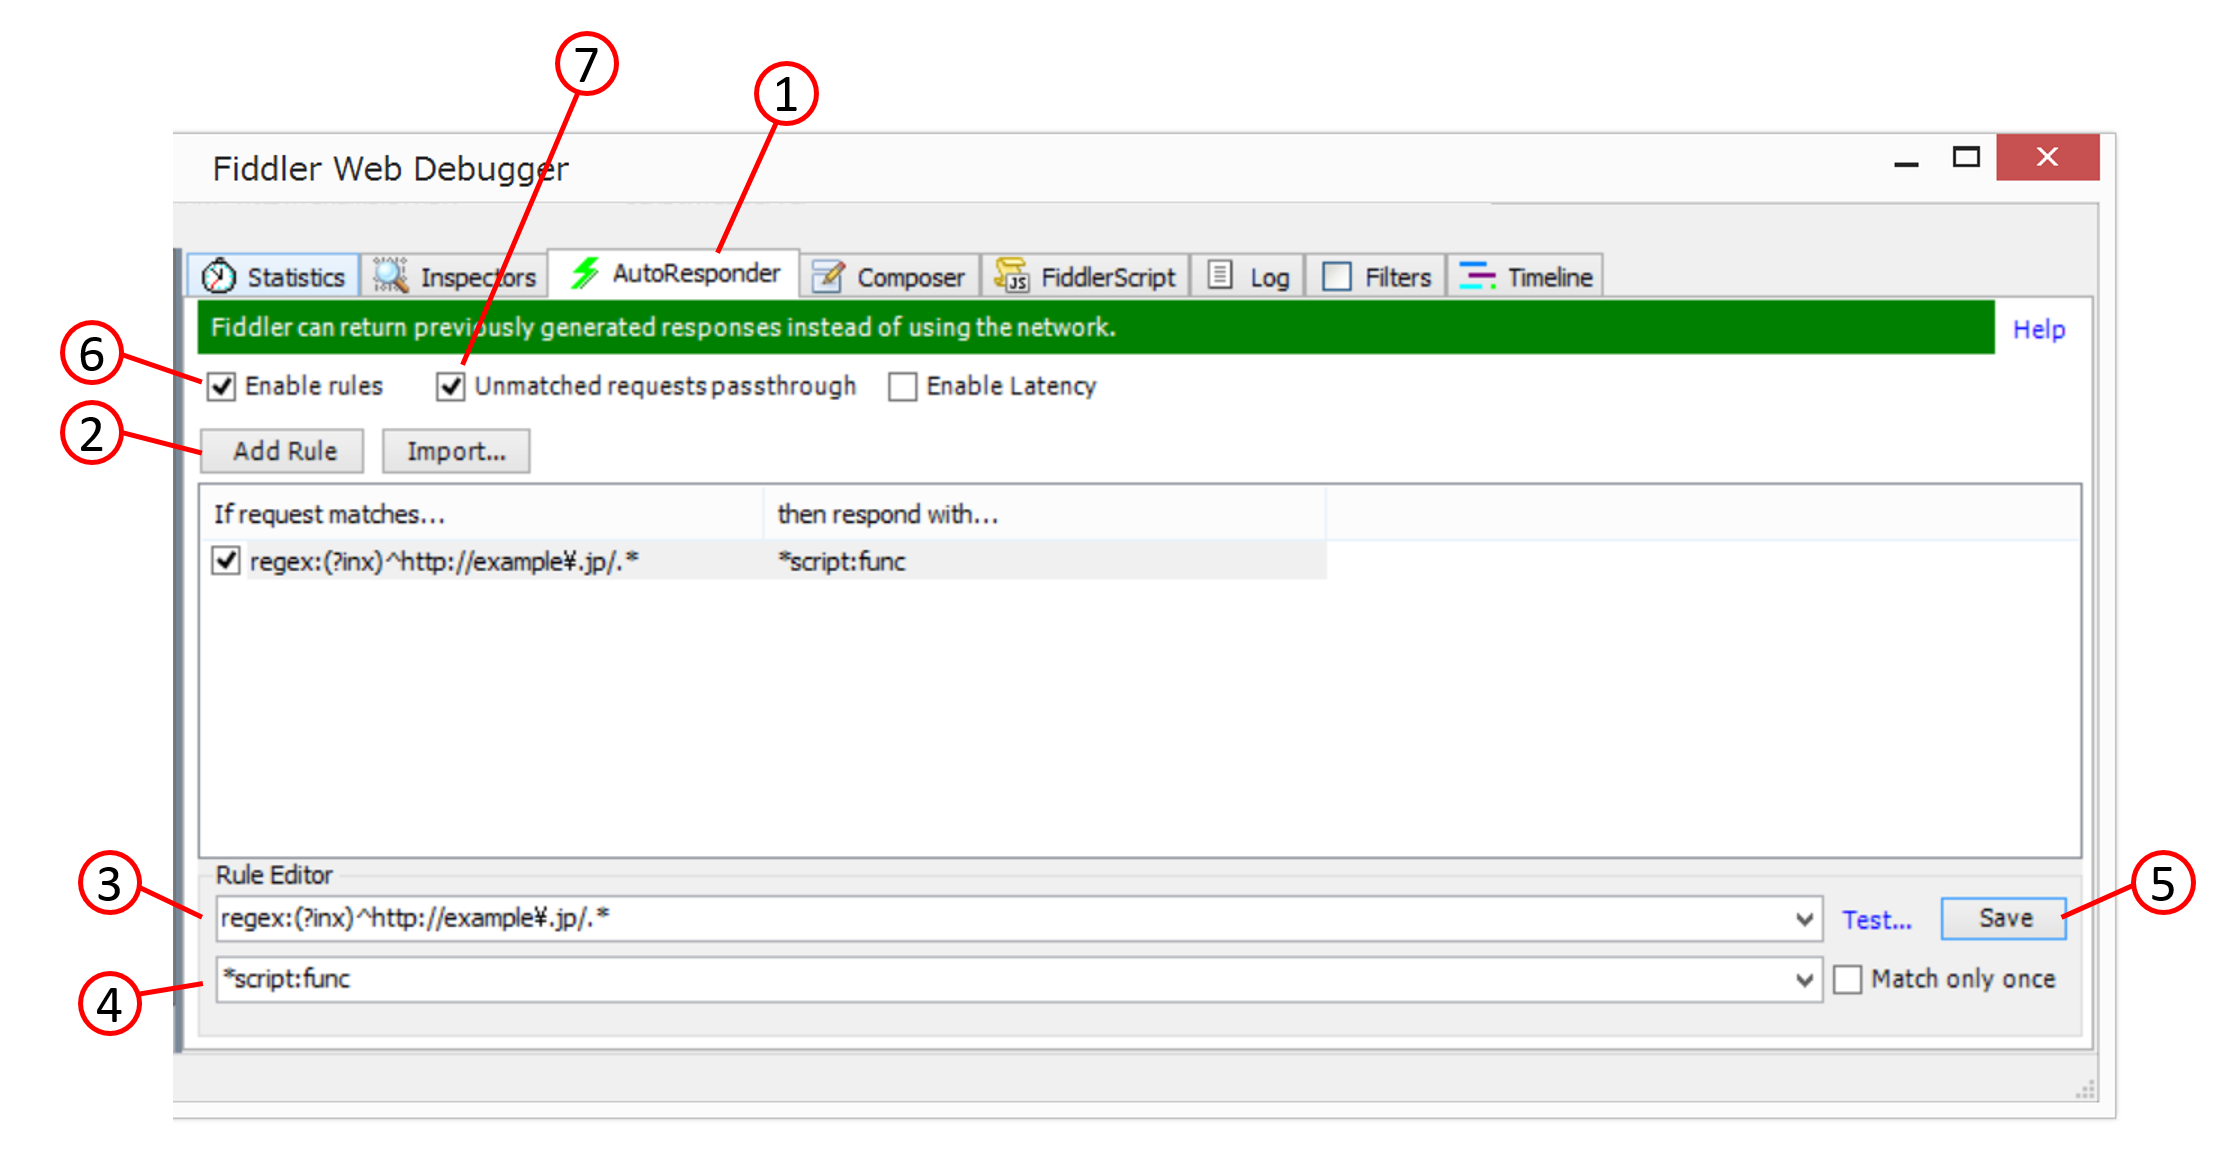
Task: Toggle the Enable rules checkbox
Action: [221, 386]
